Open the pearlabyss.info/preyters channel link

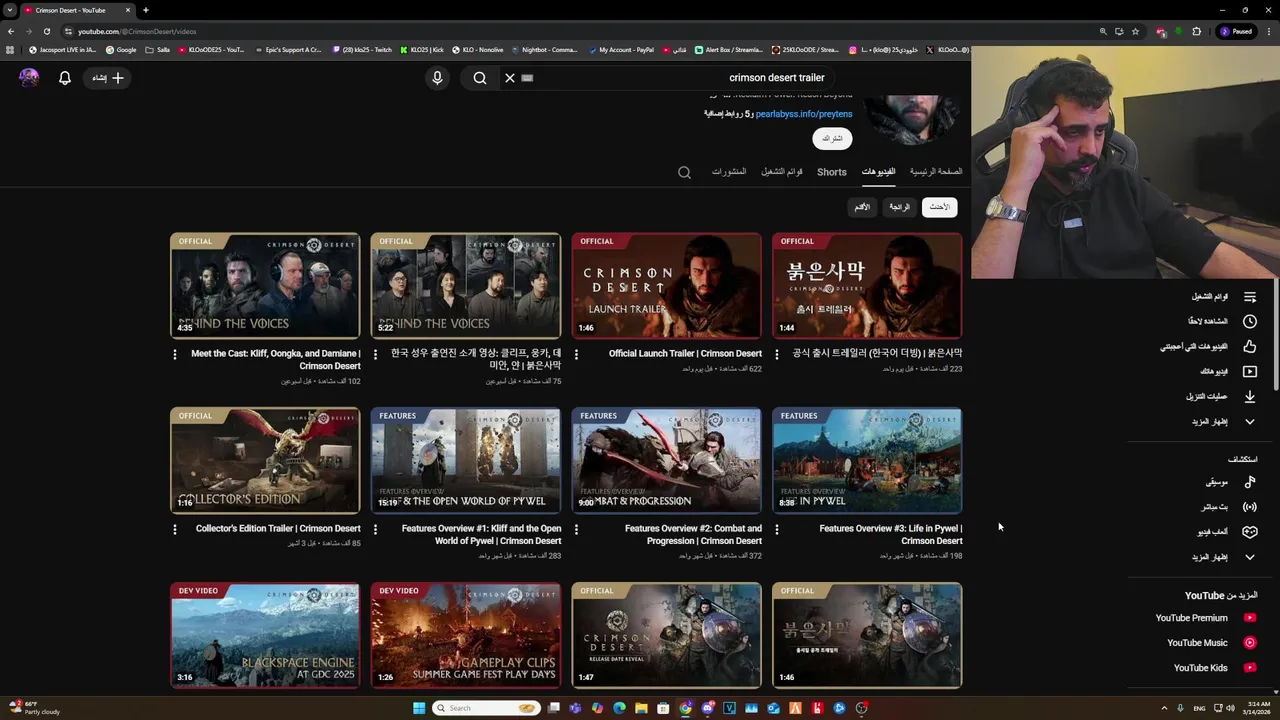pyautogui.click(x=803, y=114)
